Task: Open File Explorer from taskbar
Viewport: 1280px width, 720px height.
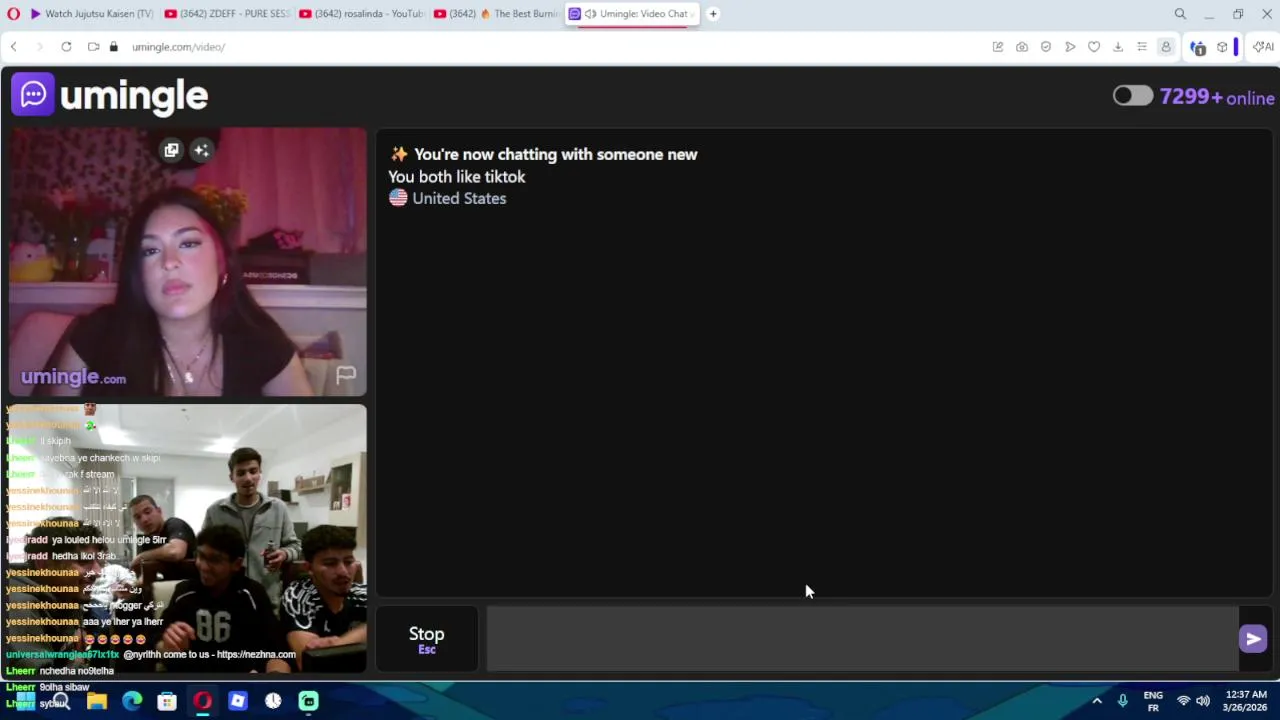Action: coord(96,701)
